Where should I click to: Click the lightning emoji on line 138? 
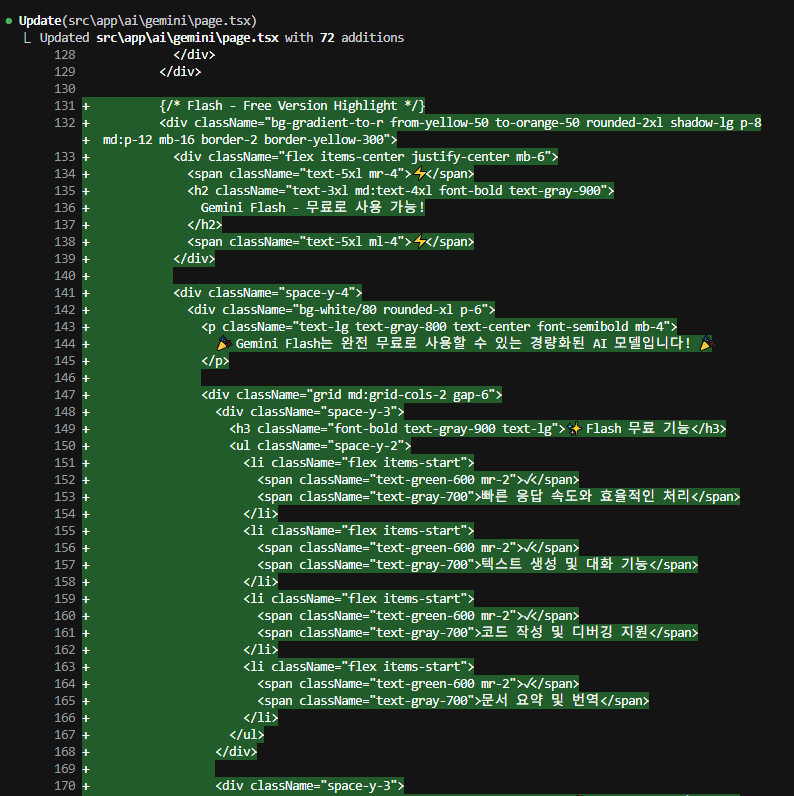coord(420,241)
